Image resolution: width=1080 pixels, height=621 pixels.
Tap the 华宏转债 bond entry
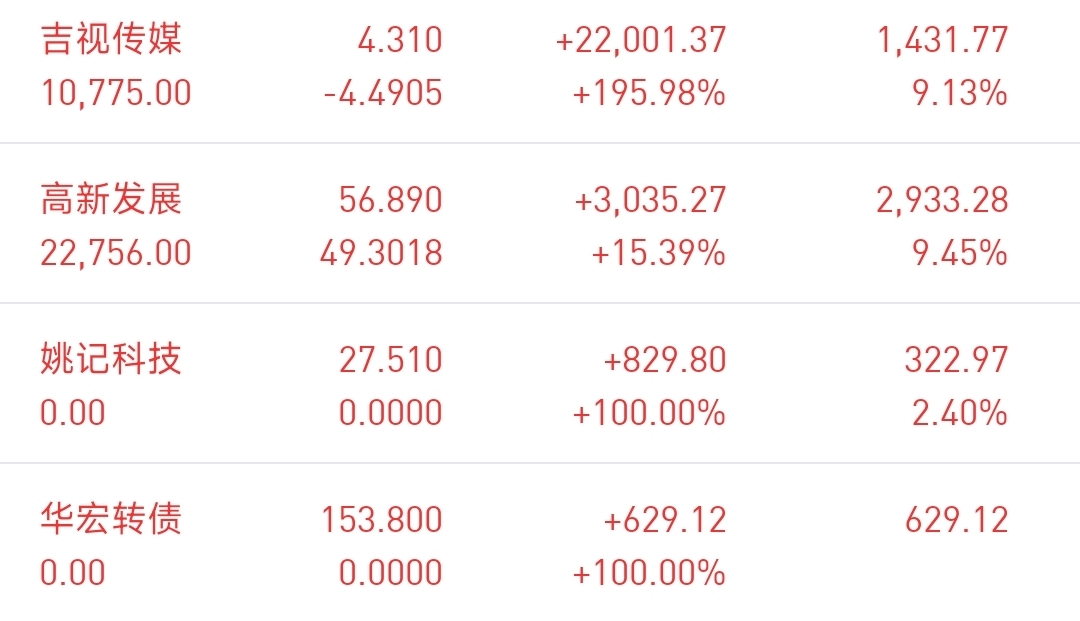(x=540, y=543)
